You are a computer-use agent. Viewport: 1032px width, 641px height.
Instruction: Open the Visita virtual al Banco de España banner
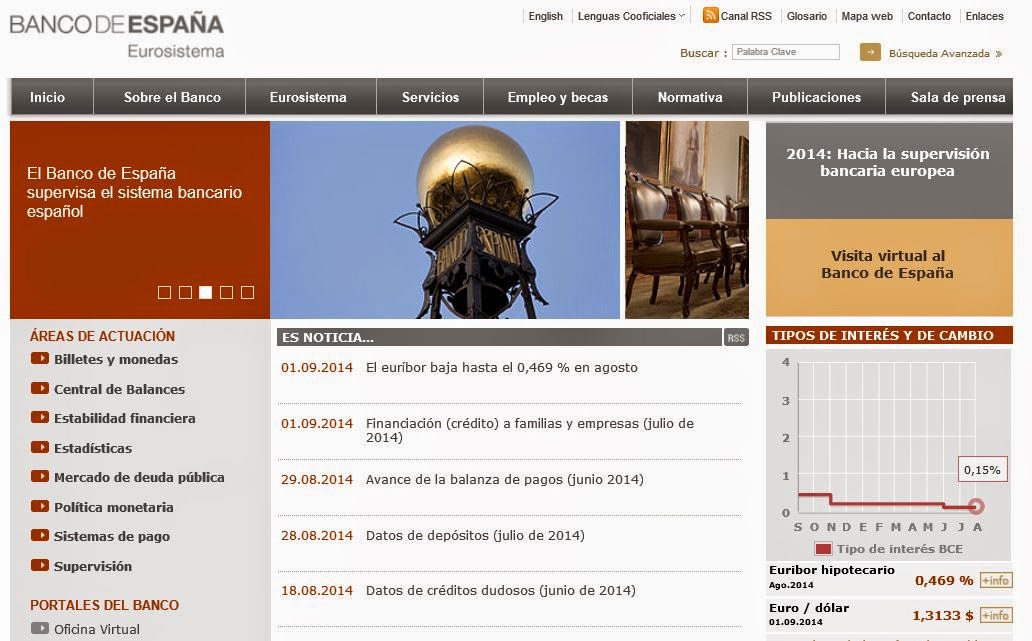click(889, 267)
